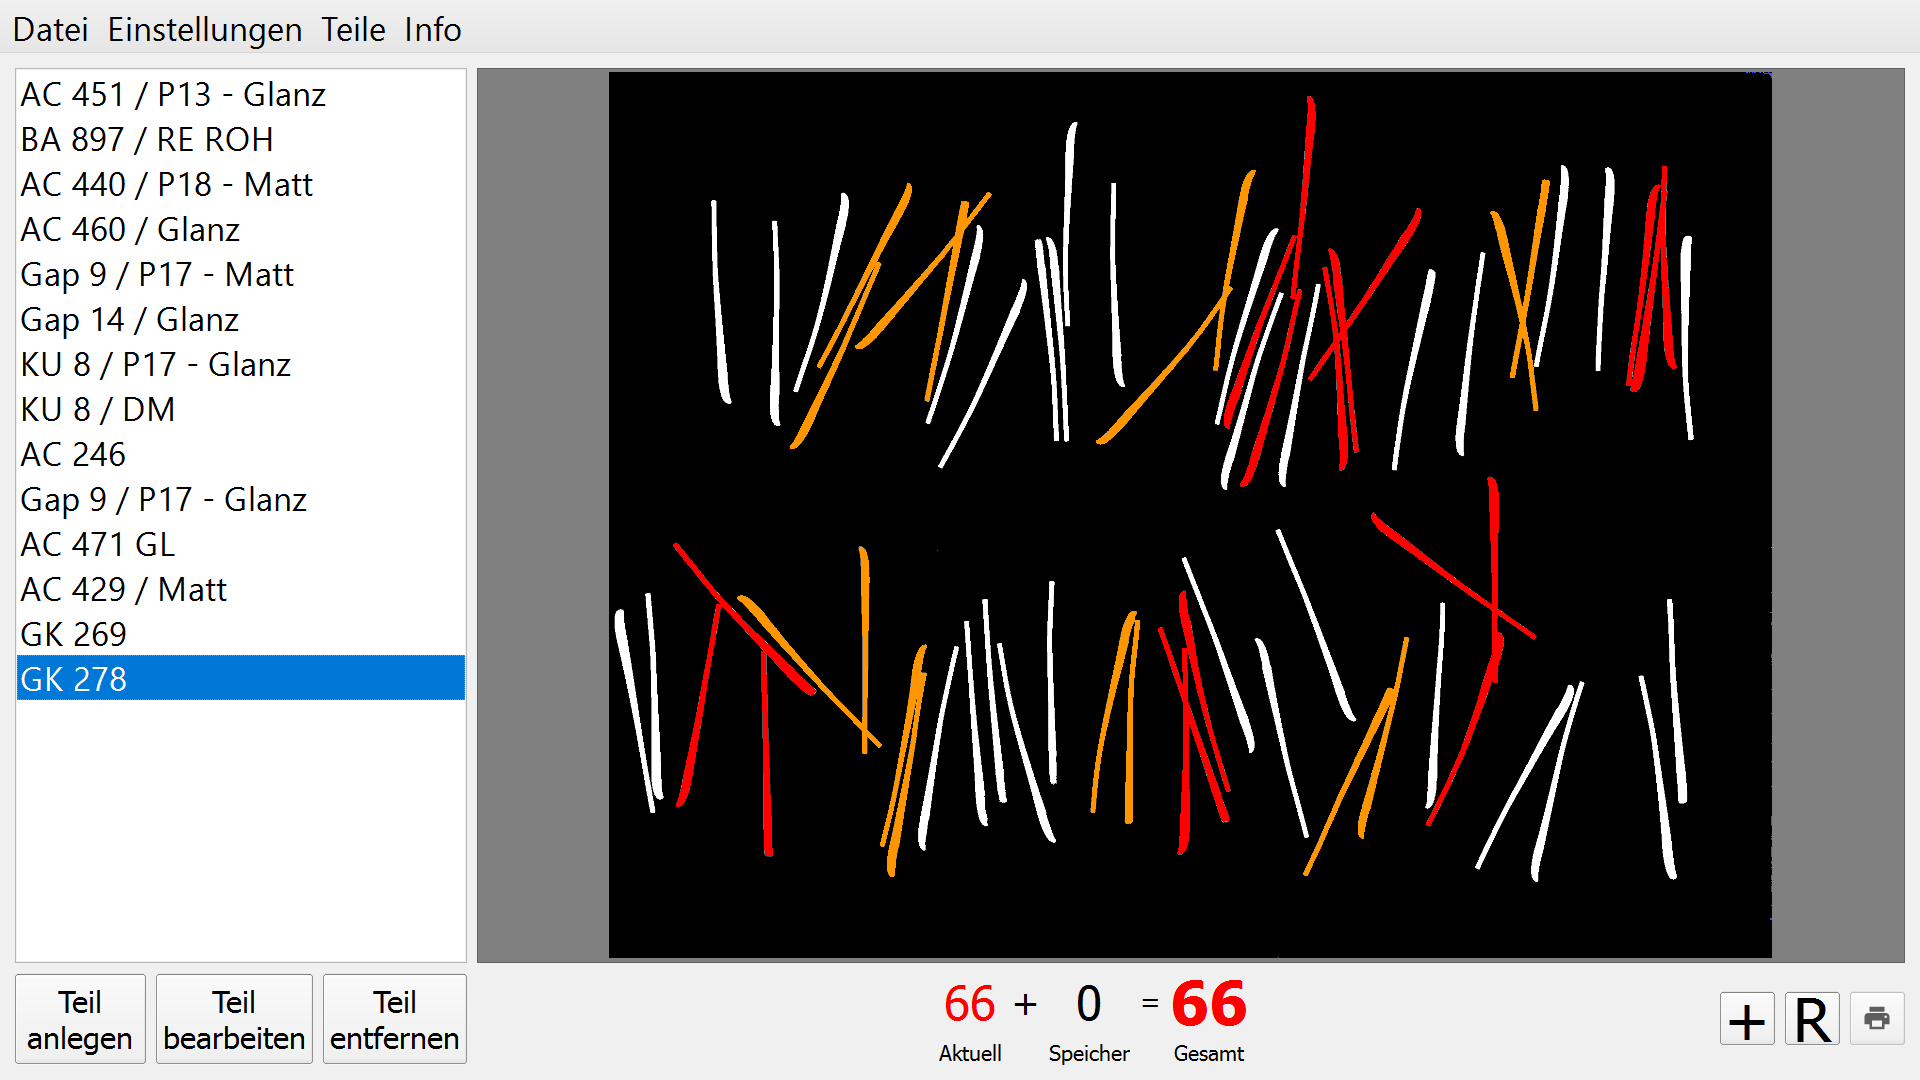This screenshot has width=1920, height=1080.
Task: Select KU 8 / DM entry
Action: 241,409
